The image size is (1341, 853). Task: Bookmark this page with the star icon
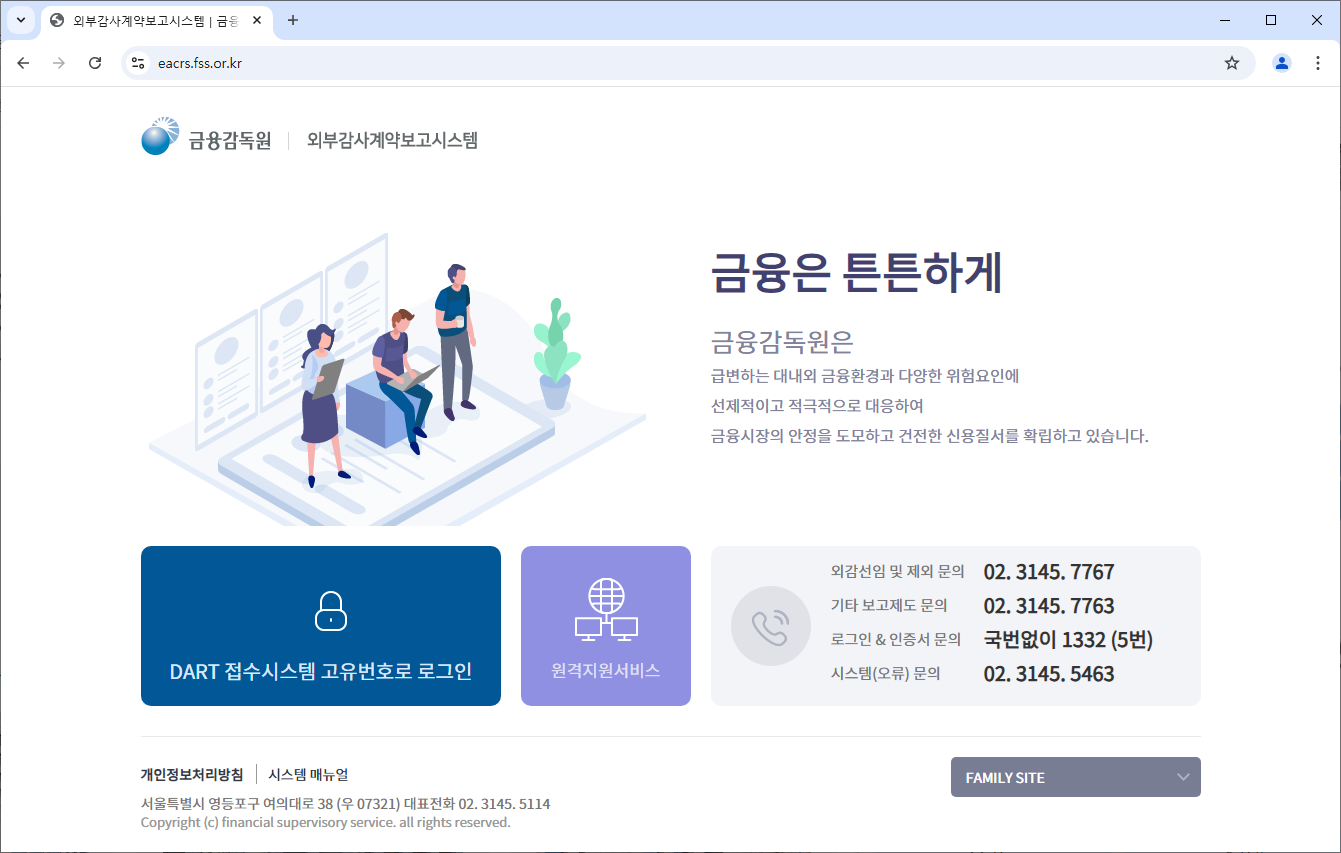[x=1232, y=63]
